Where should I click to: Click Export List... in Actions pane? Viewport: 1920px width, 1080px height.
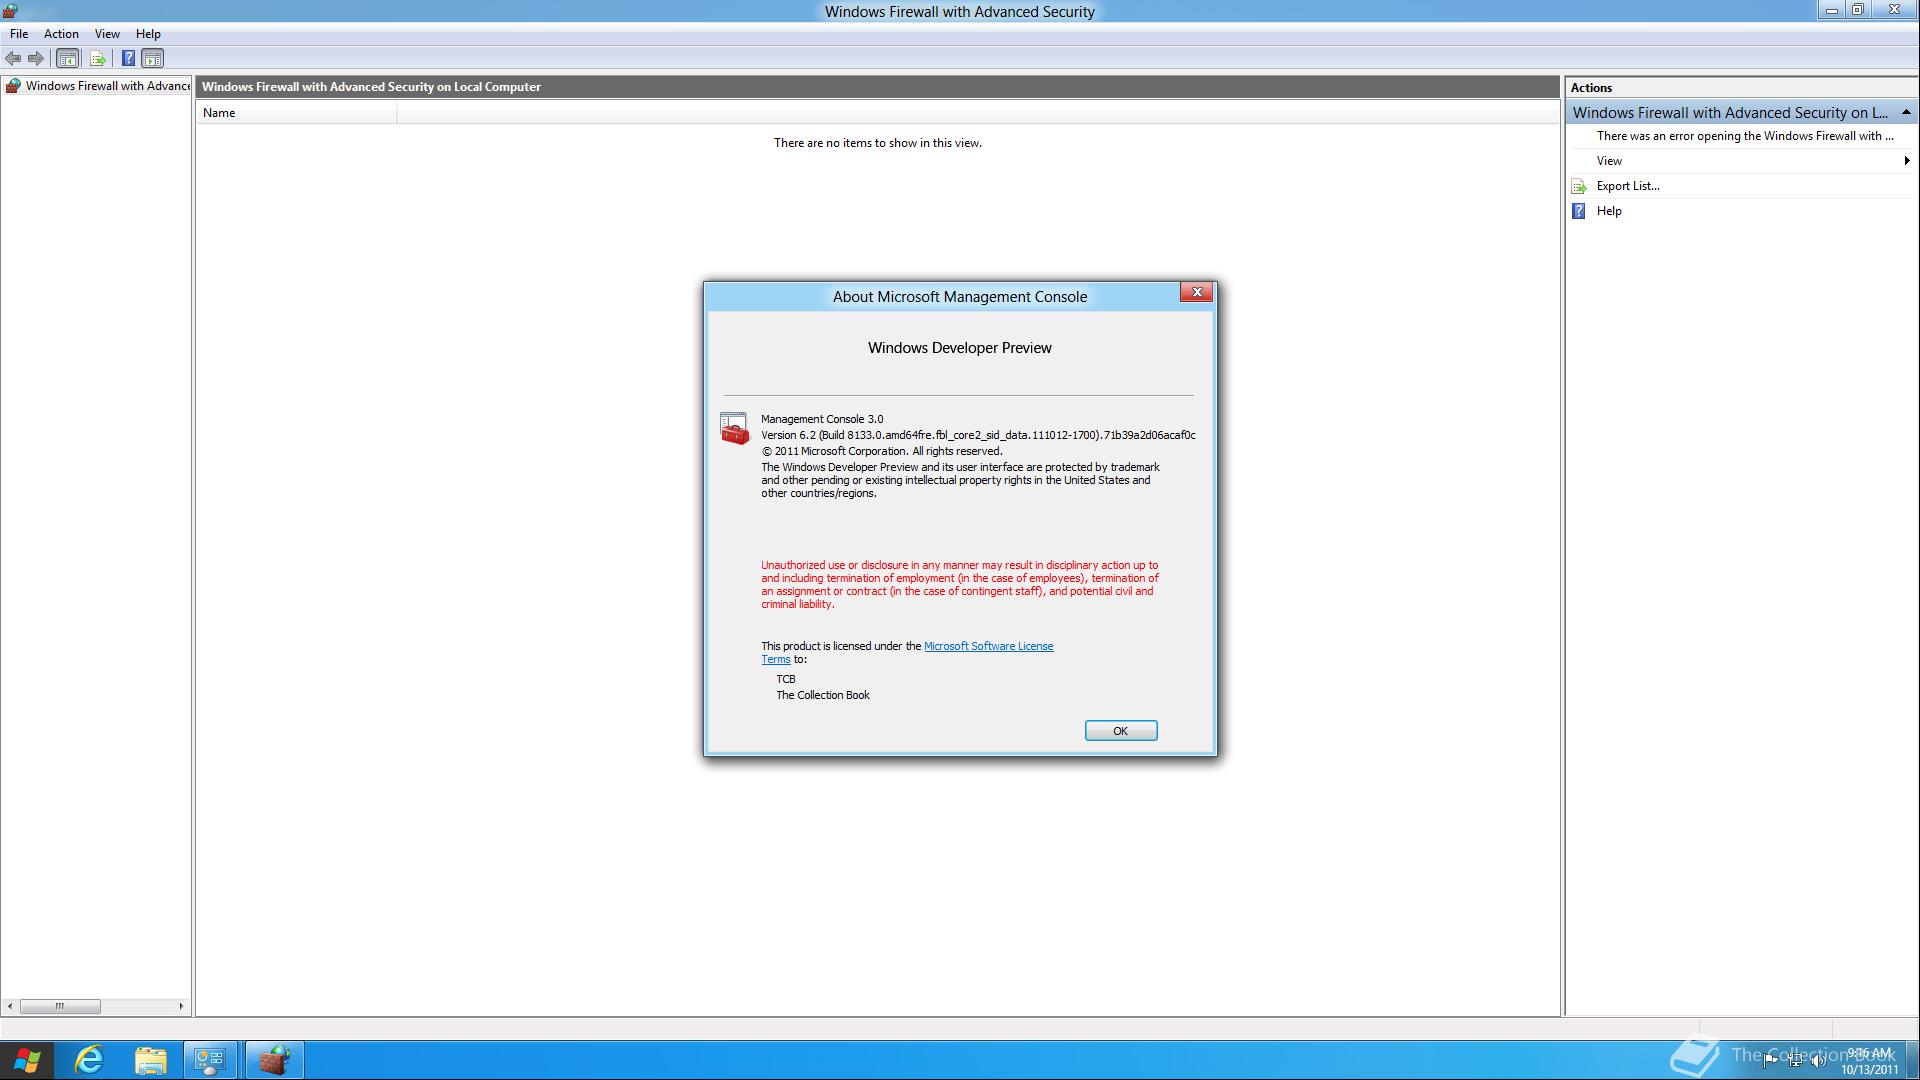(1628, 186)
